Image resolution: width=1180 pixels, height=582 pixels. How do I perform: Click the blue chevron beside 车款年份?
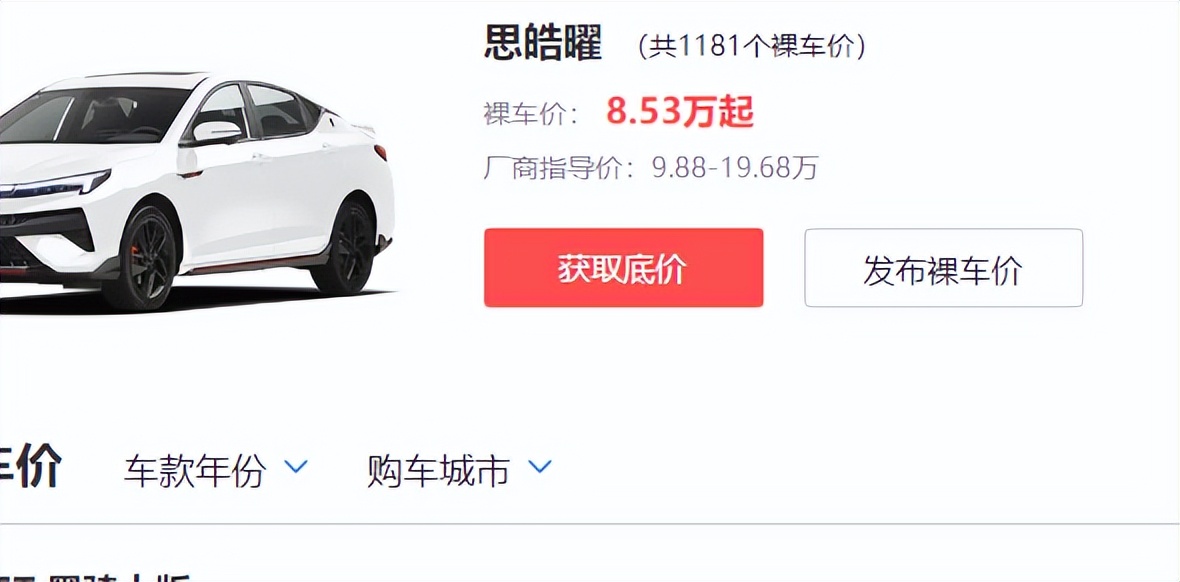296,467
